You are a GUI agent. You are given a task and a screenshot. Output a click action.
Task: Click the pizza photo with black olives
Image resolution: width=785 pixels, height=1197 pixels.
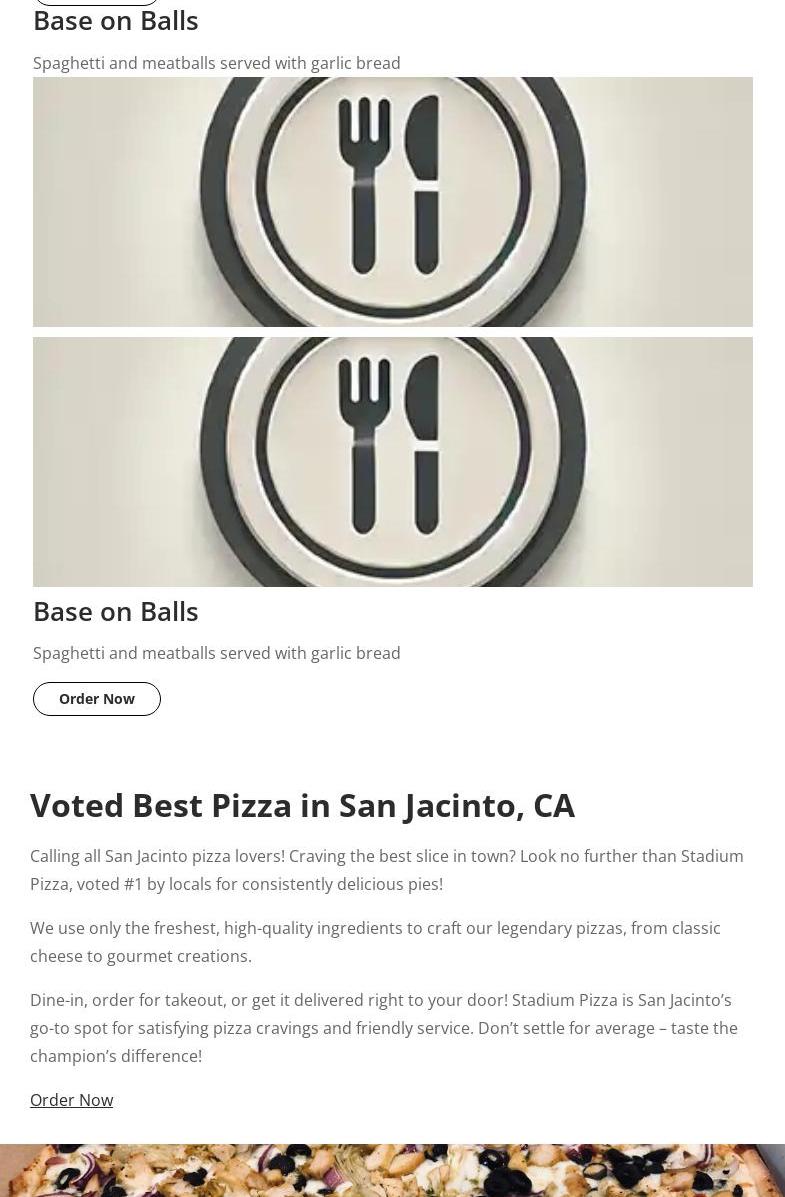pyautogui.click(x=392, y=1170)
